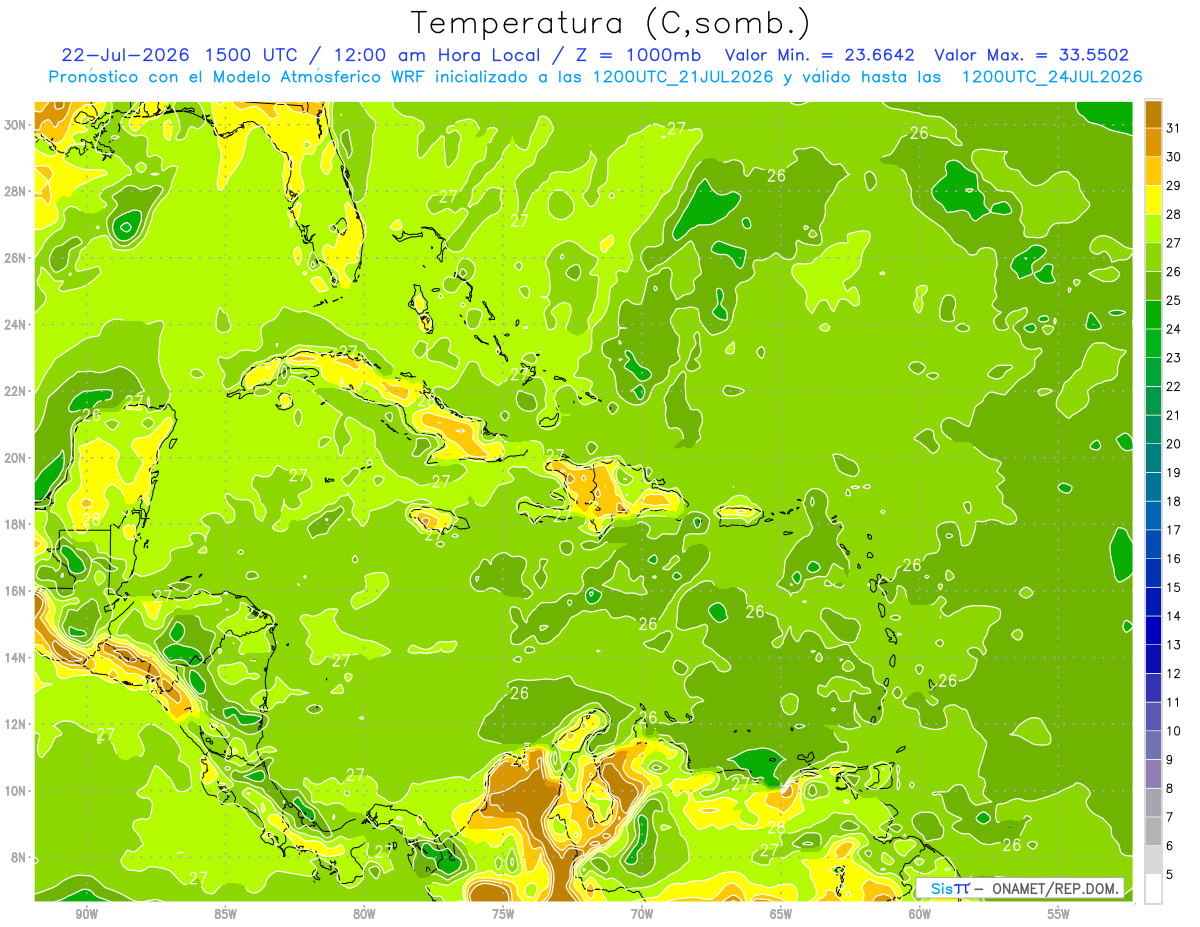This screenshot has height=927, width=1200.
Task: Click the 20N latitude axis label
Action: (x=16, y=458)
